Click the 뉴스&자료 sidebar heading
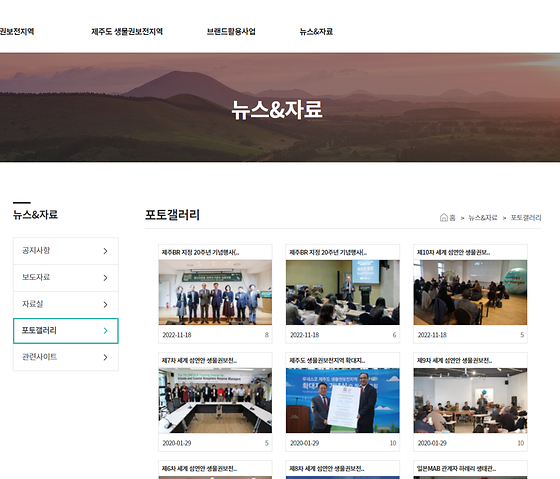The height and width of the screenshot is (479, 560). (35, 215)
